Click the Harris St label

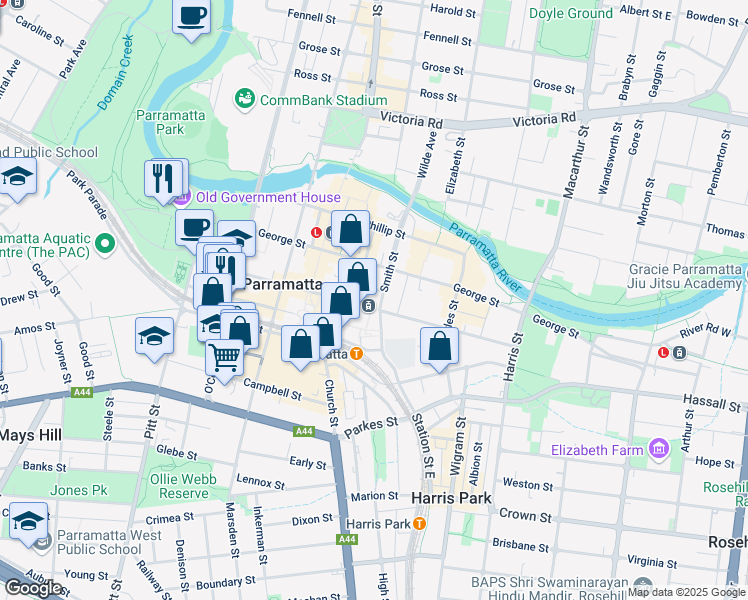click(x=513, y=357)
